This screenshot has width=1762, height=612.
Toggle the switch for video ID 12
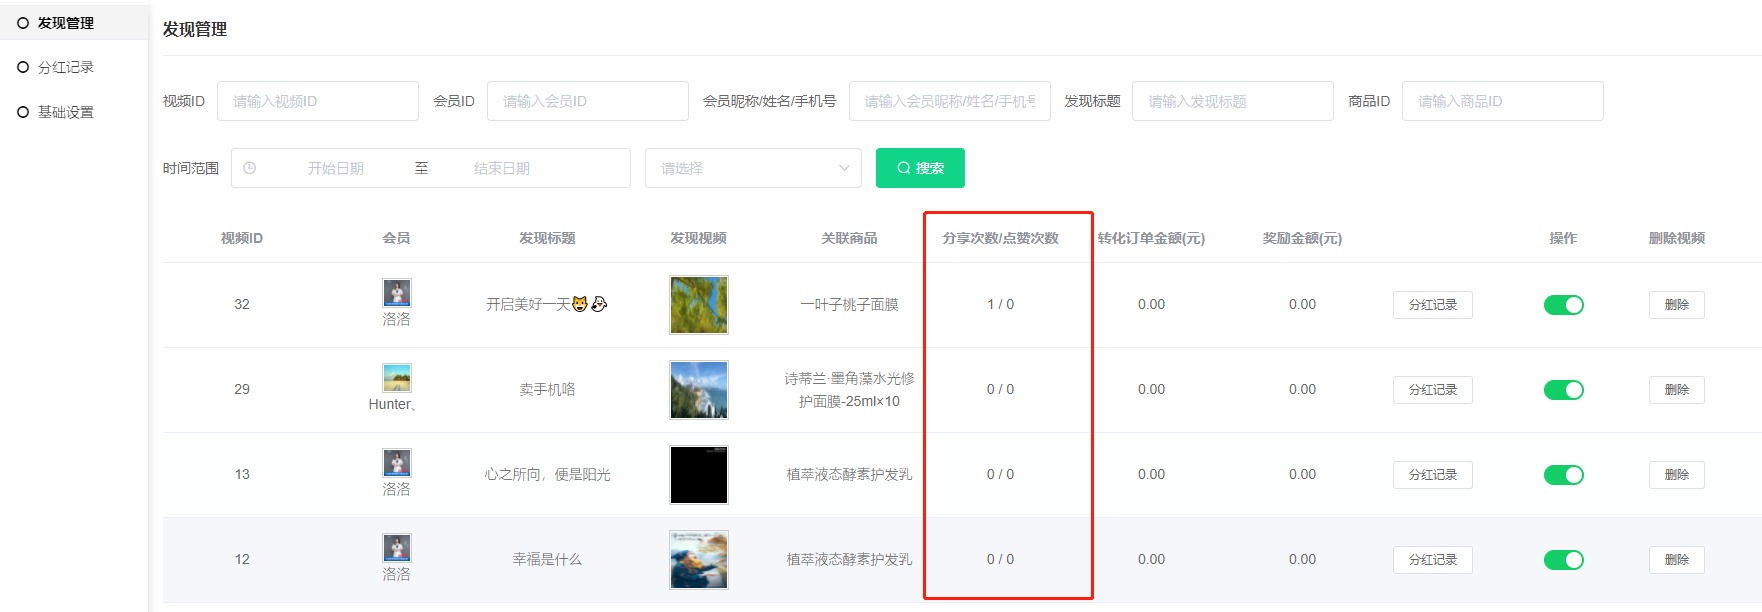point(1564,560)
